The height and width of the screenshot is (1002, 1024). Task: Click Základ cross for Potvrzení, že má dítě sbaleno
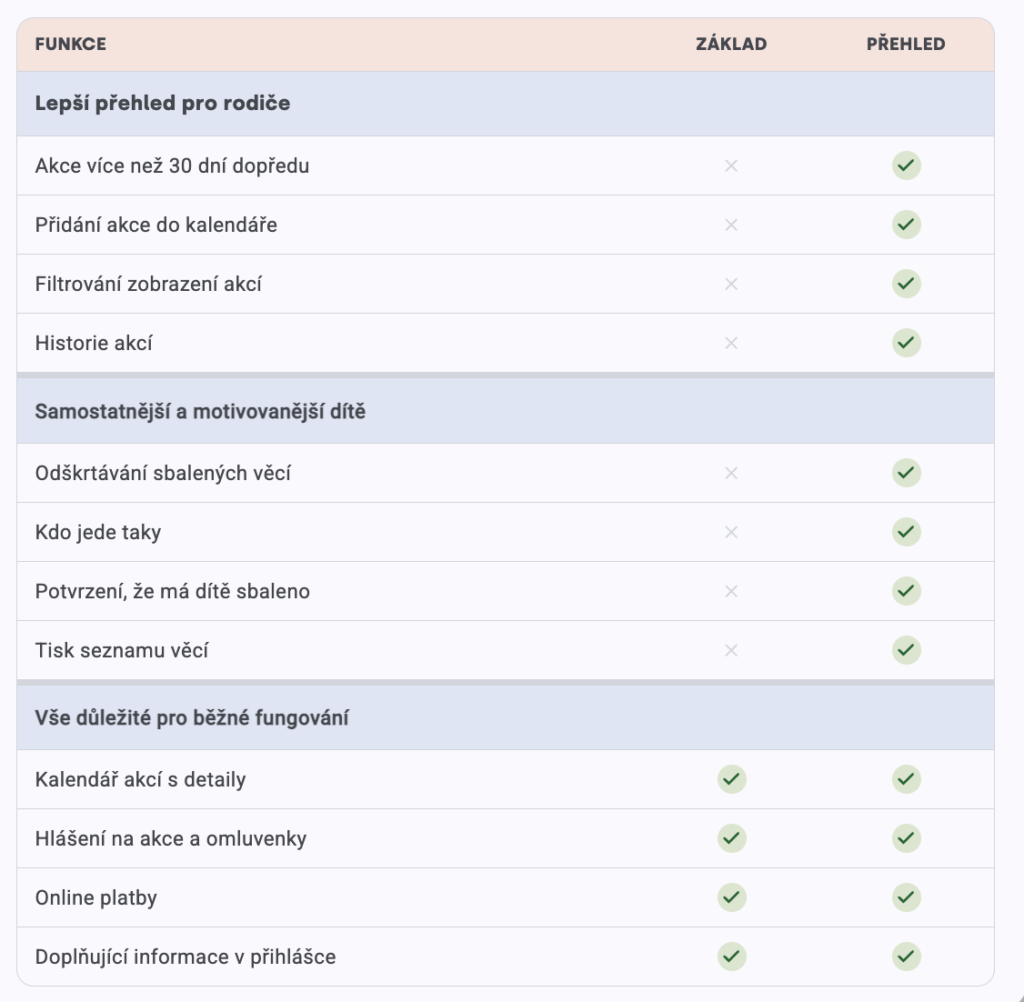731,591
